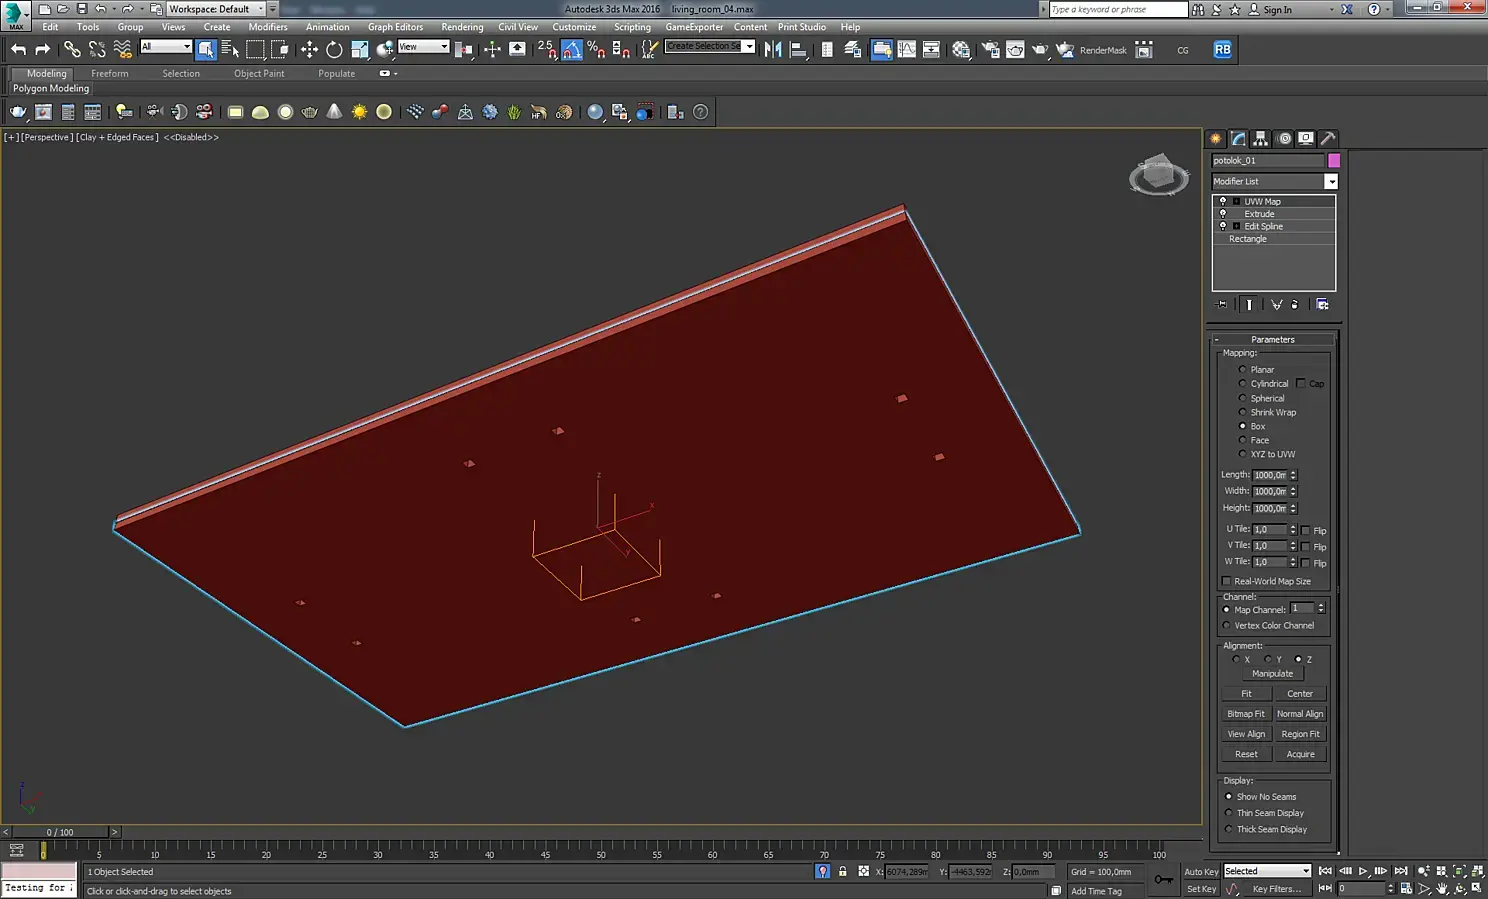Open the Curve Editor from toolbar
Viewport: 1488px width, 899px height.
pos(907,49)
